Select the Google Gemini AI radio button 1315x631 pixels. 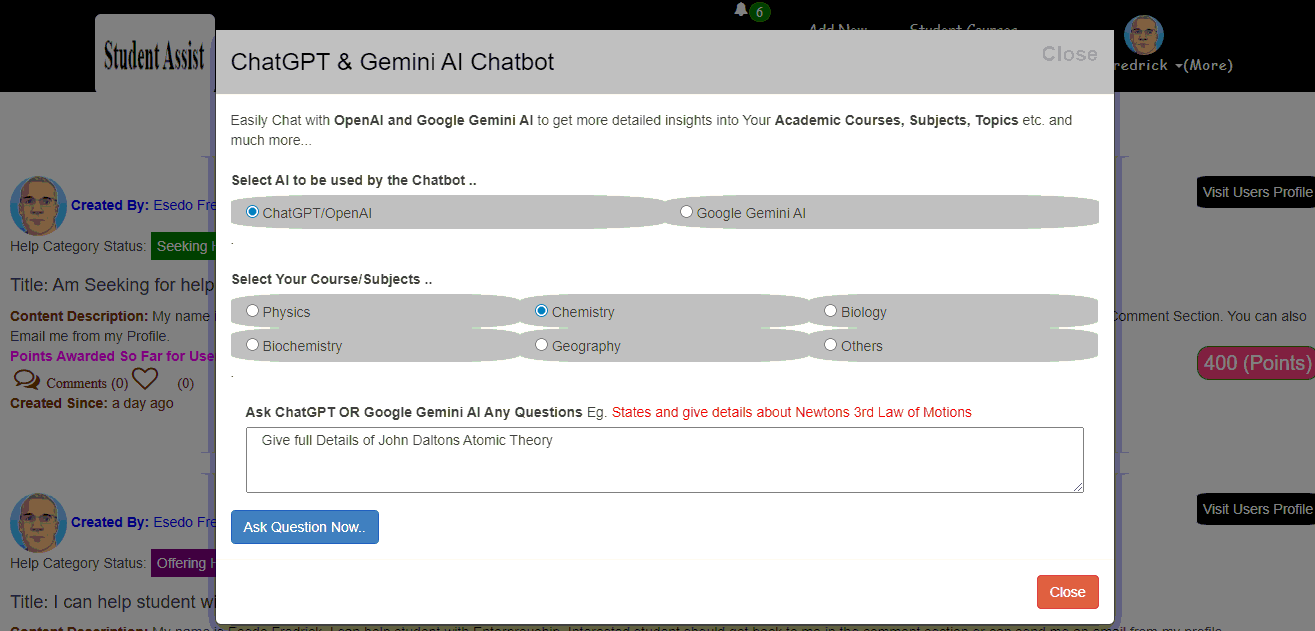[686, 212]
